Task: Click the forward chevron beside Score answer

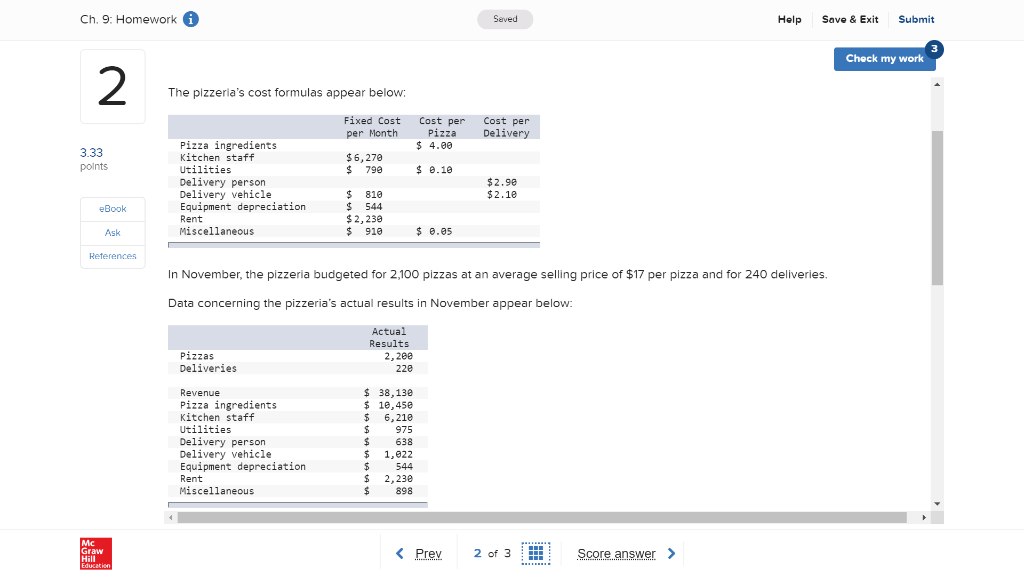Action: (670, 552)
